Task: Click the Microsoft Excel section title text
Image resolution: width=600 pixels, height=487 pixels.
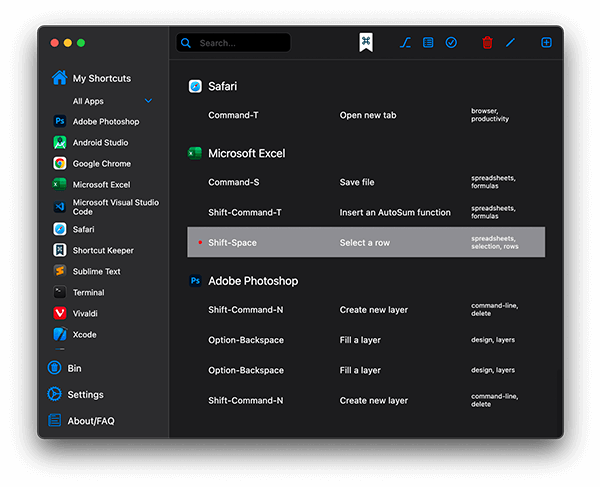Action: (246, 153)
